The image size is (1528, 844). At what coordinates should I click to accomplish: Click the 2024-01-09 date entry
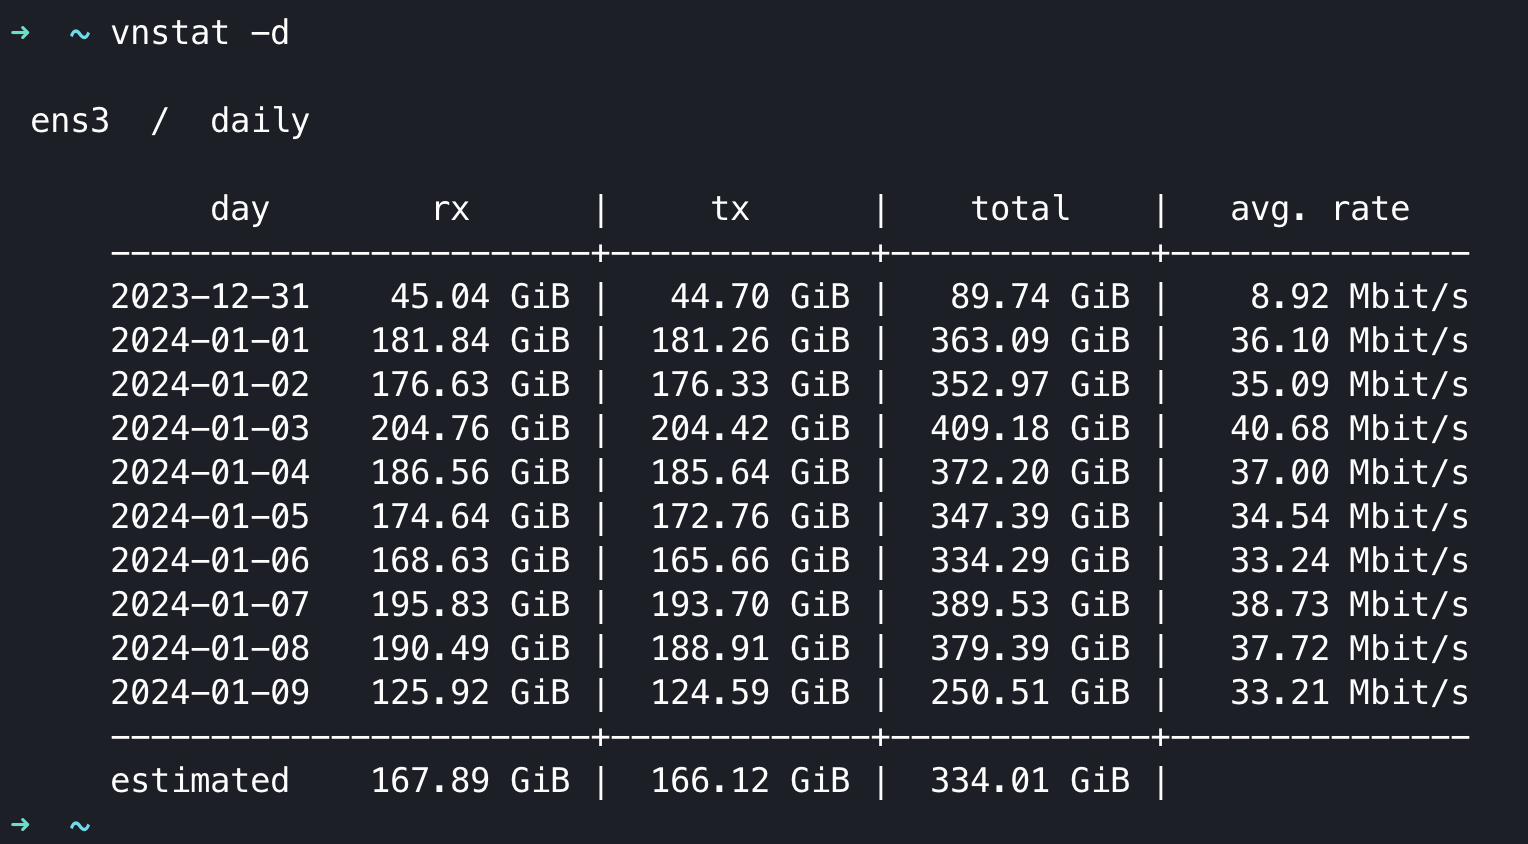[210, 693]
